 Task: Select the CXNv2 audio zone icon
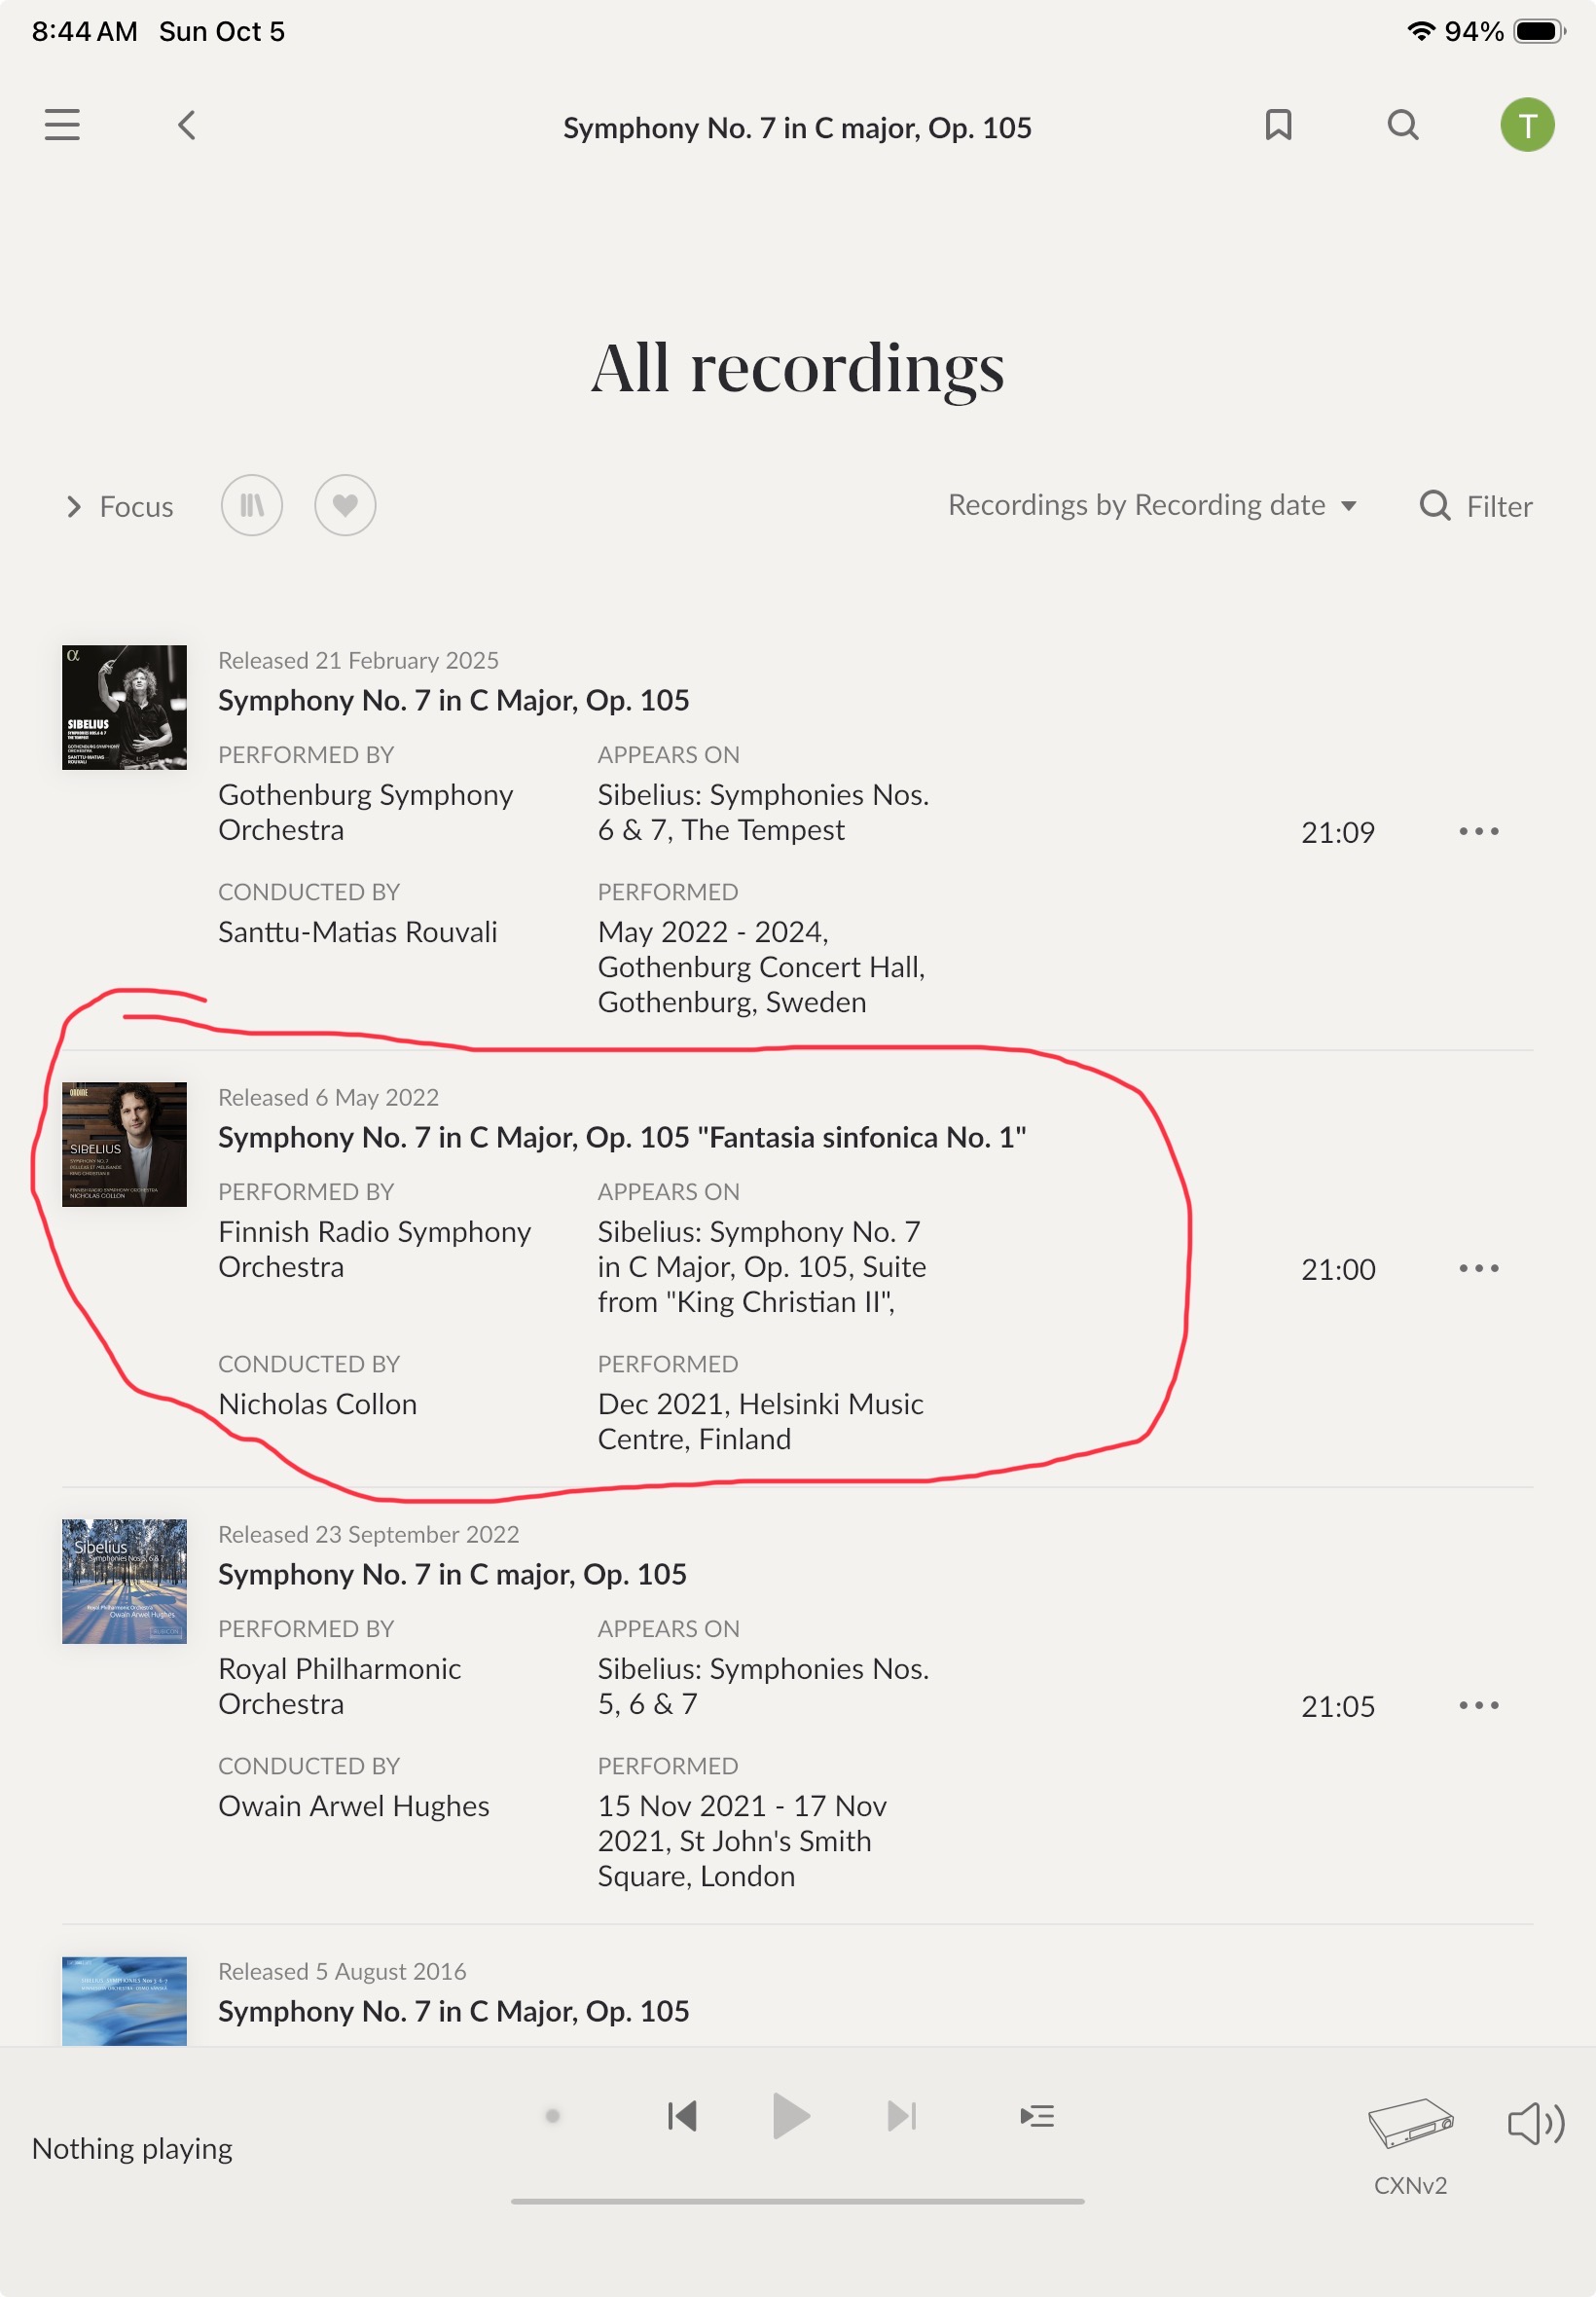coord(1410,2123)
